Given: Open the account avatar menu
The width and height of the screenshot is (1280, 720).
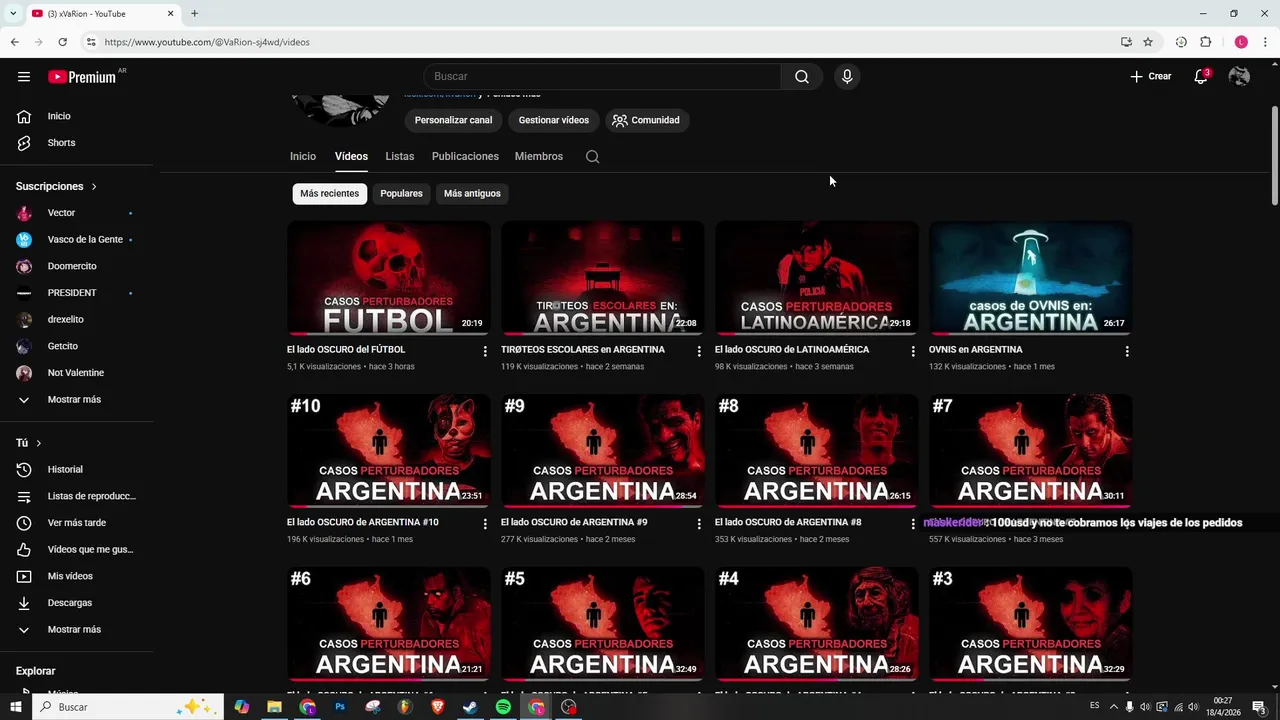Looking at the screenshot, I should (x=1239, y=77).
